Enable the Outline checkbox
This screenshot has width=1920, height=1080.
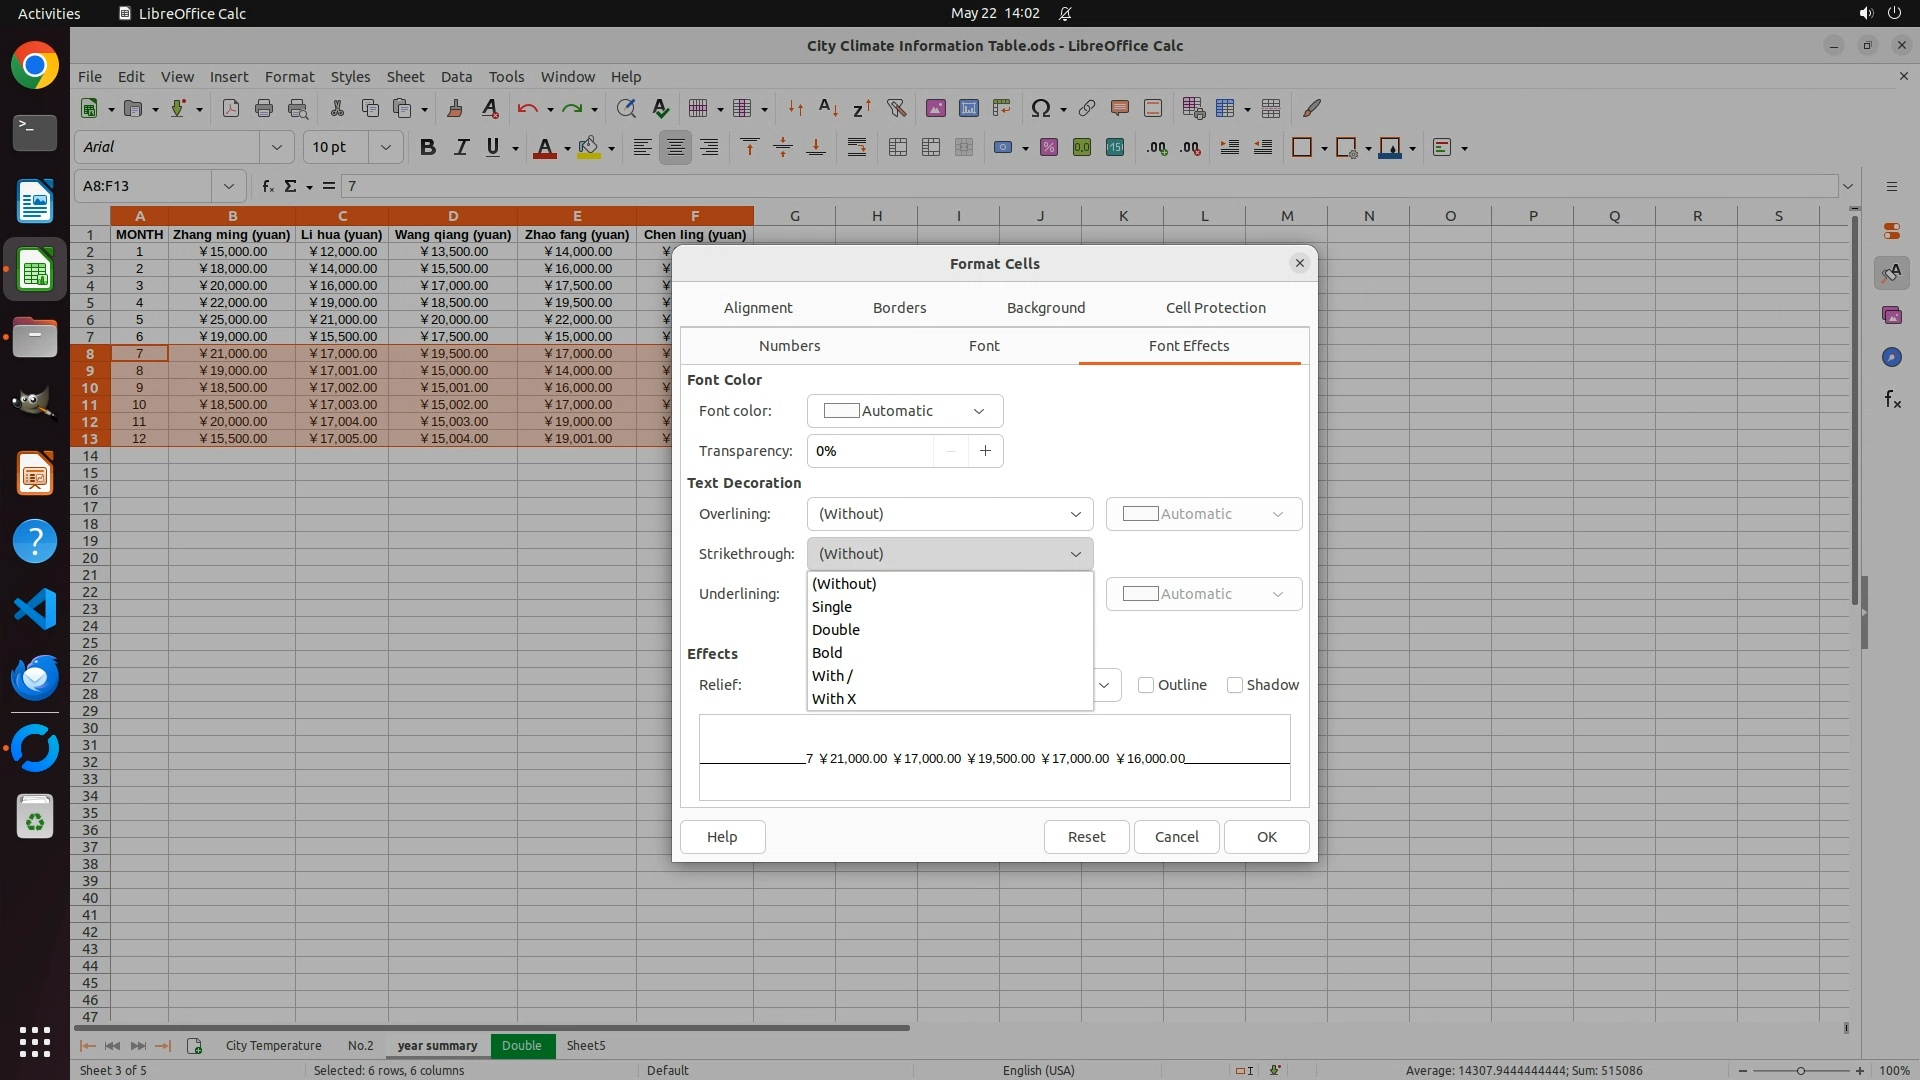(x=1146, y=685)
